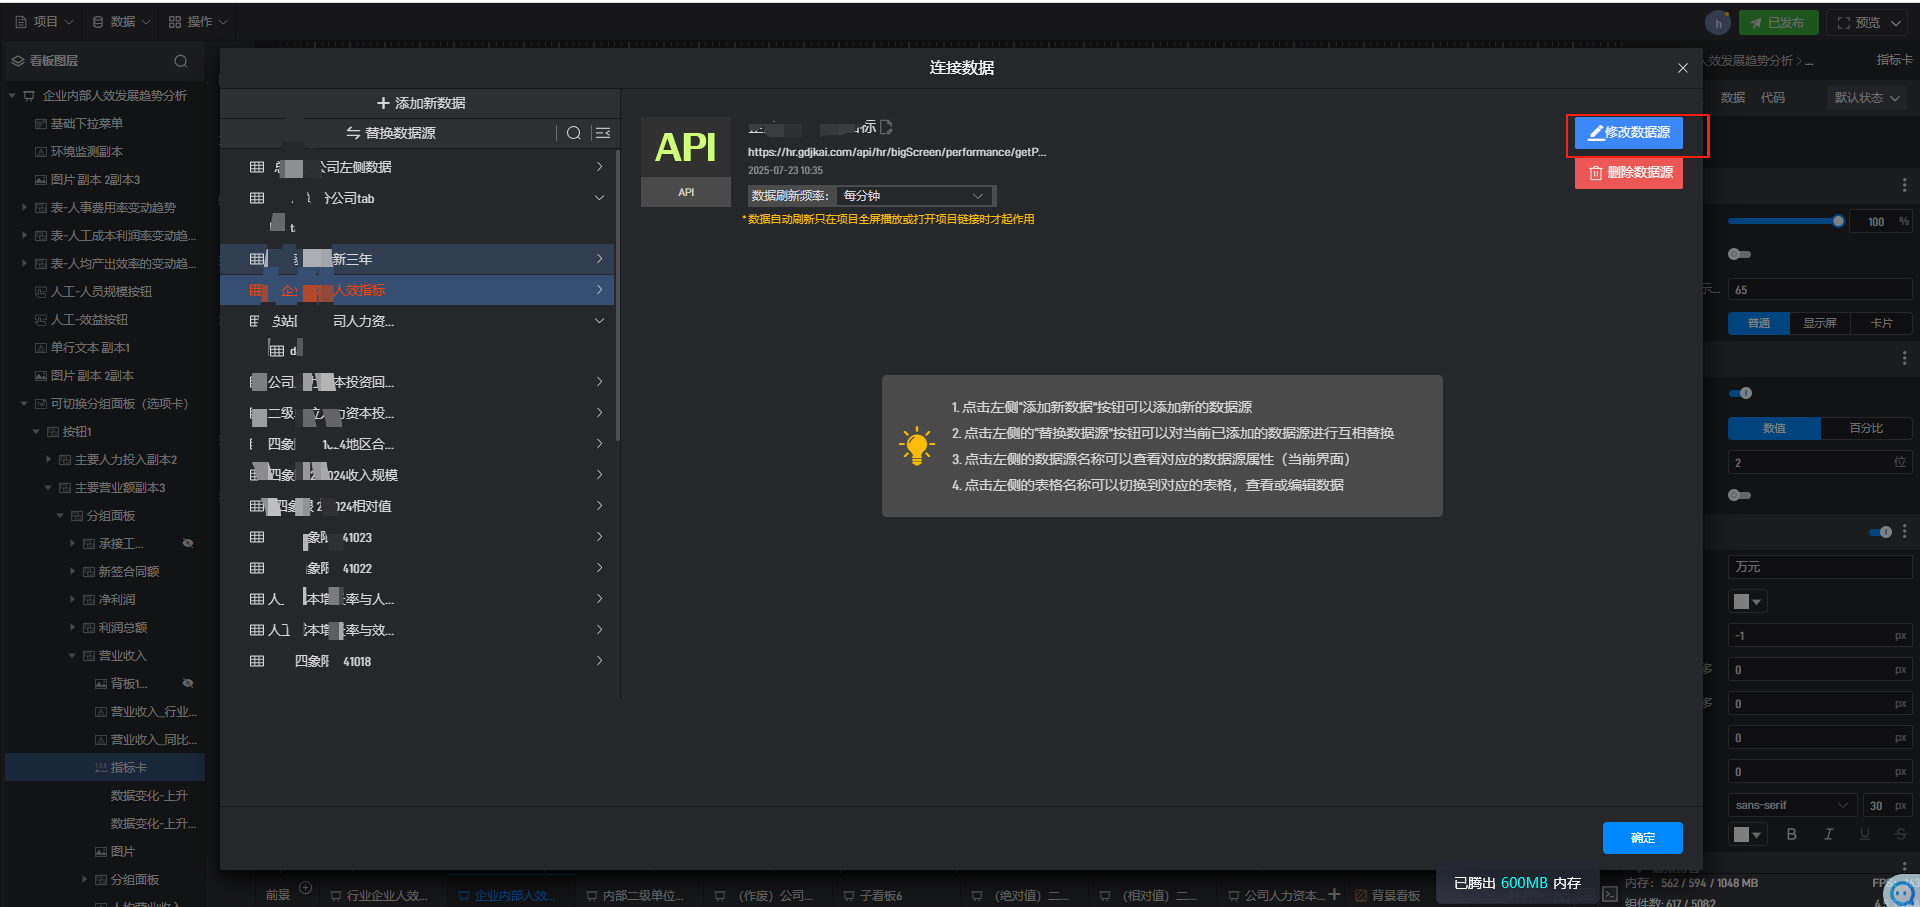Open the sans-serif font dropdown
Viewport: 1920px width, 907px height.
click(1791, 805)
